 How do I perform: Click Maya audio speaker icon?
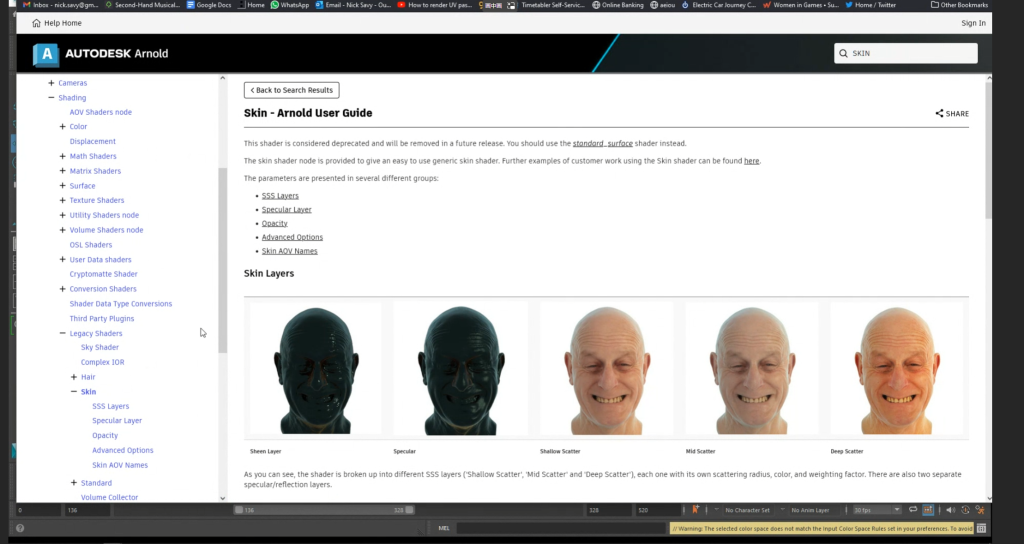[950, 510]
